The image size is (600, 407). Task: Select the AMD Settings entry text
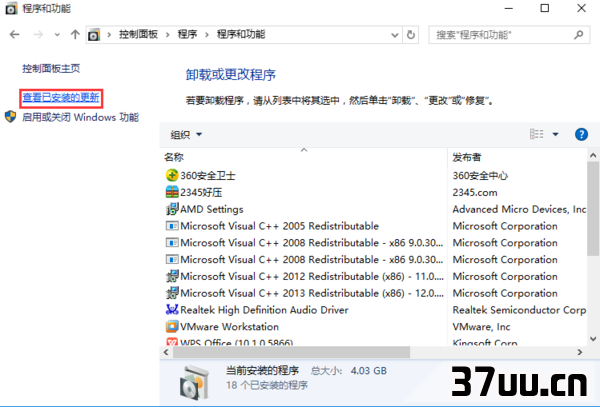click(212, 209)
